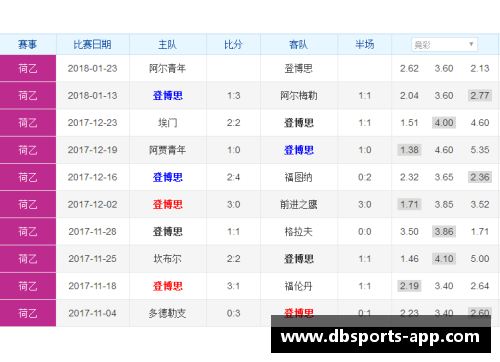Select odds 1.46
This screenshot has width=500, height=362.
409,259
